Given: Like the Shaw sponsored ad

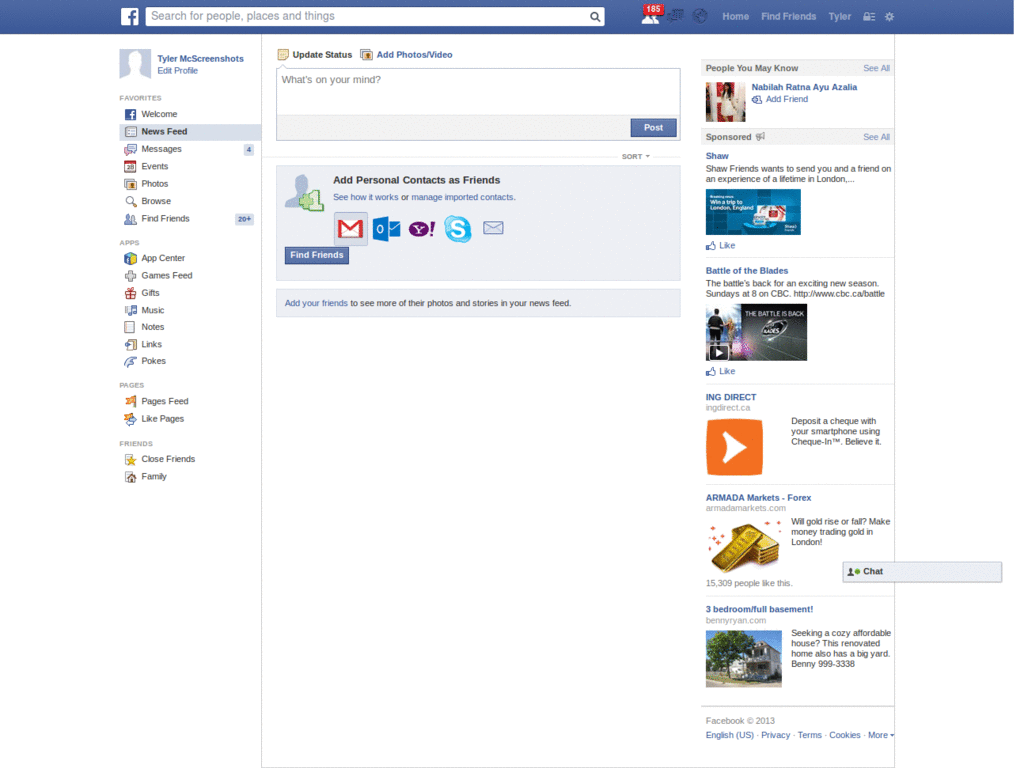Looking at the screenshot, I should (x=720, y=246).
